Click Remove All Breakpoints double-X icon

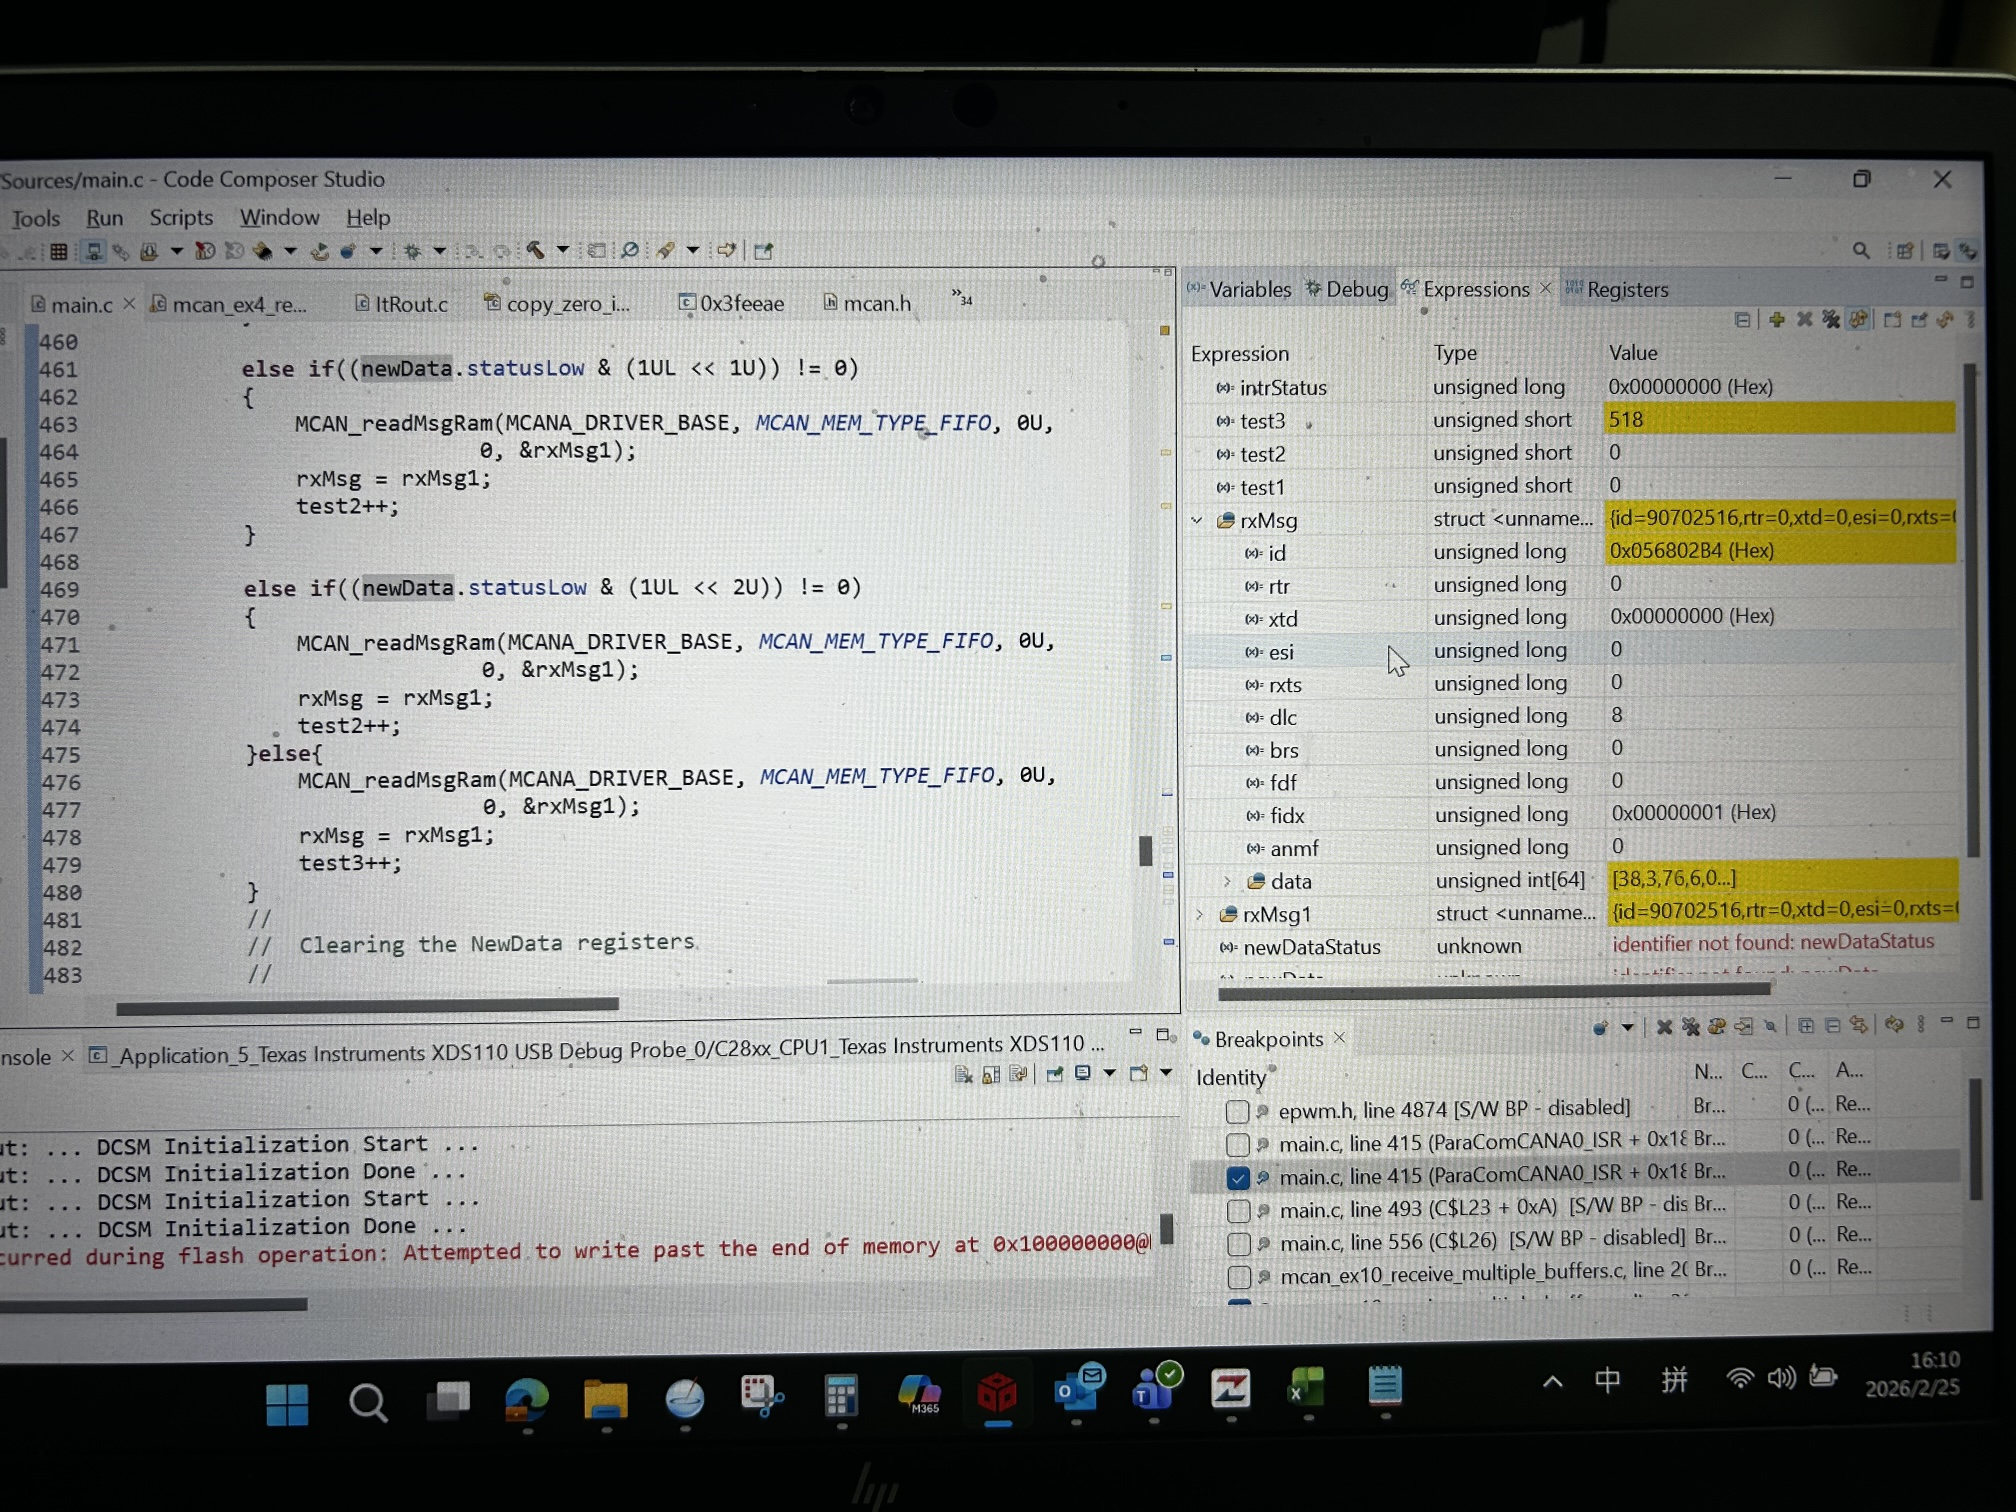pos(1691,1027)
